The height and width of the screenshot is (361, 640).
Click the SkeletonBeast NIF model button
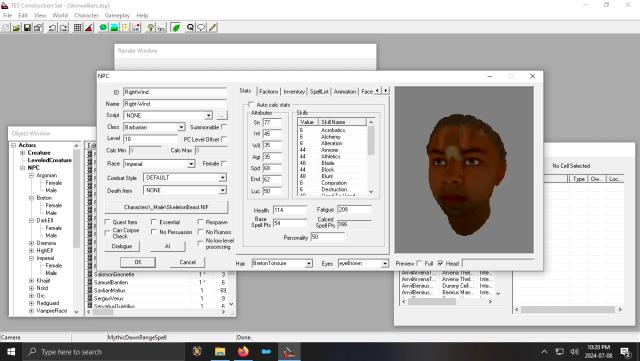point(166,207)
